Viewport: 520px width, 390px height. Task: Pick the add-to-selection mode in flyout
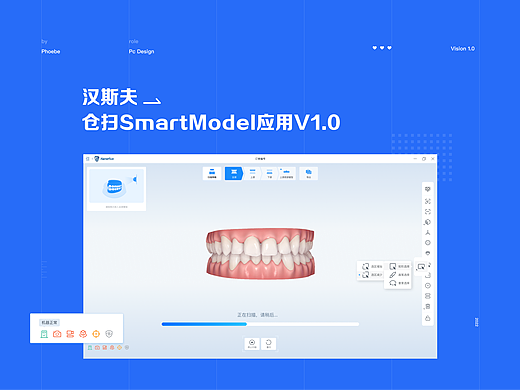[372, 266]
